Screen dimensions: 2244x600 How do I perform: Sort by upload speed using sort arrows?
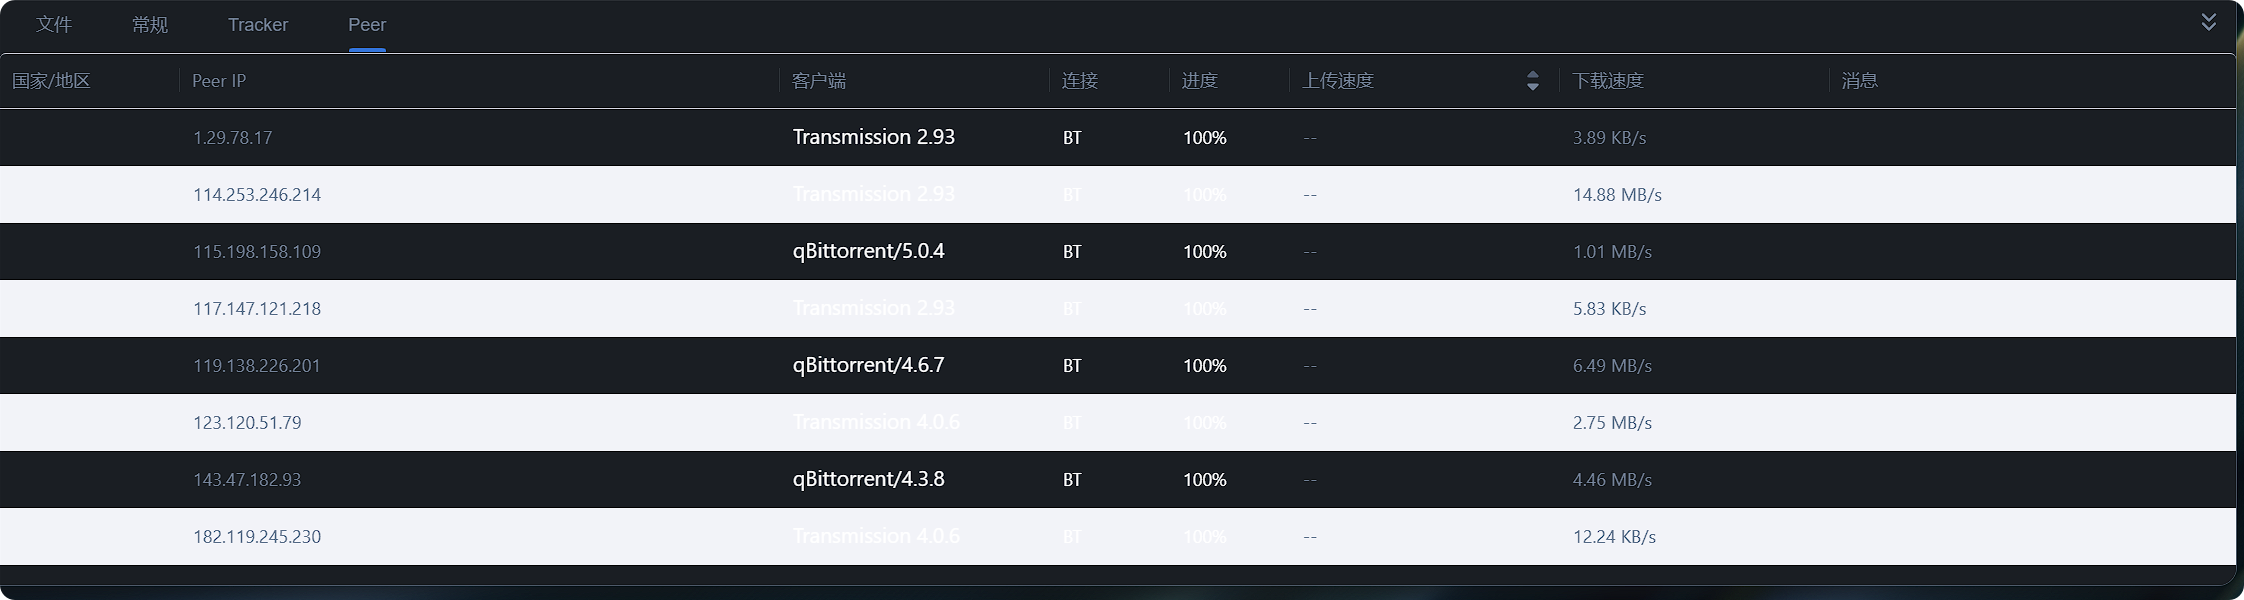click(1533, 81)
